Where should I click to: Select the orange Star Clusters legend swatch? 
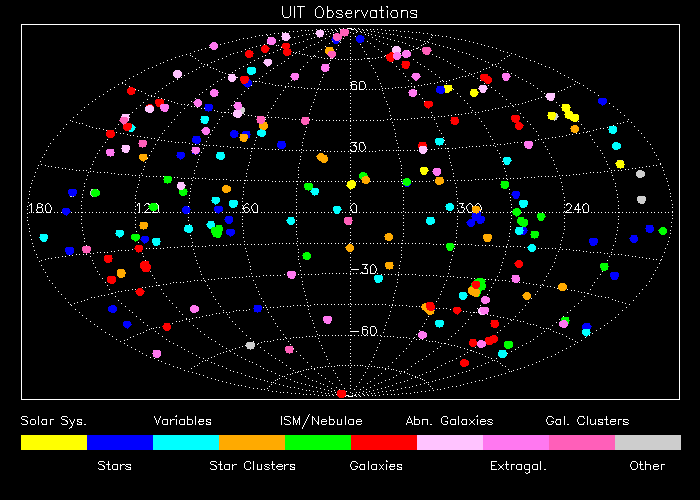252,442
